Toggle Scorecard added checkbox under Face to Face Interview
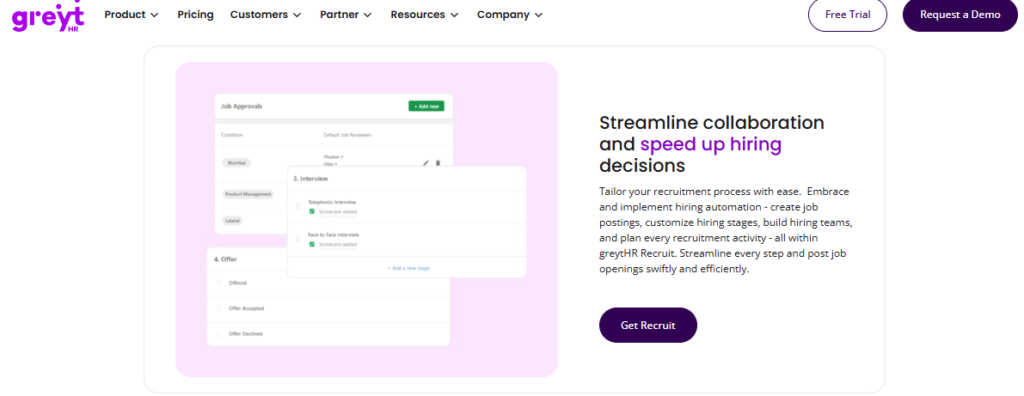Image resolution: width=1024 pixels, height=396 pixels. pos(312,244)
